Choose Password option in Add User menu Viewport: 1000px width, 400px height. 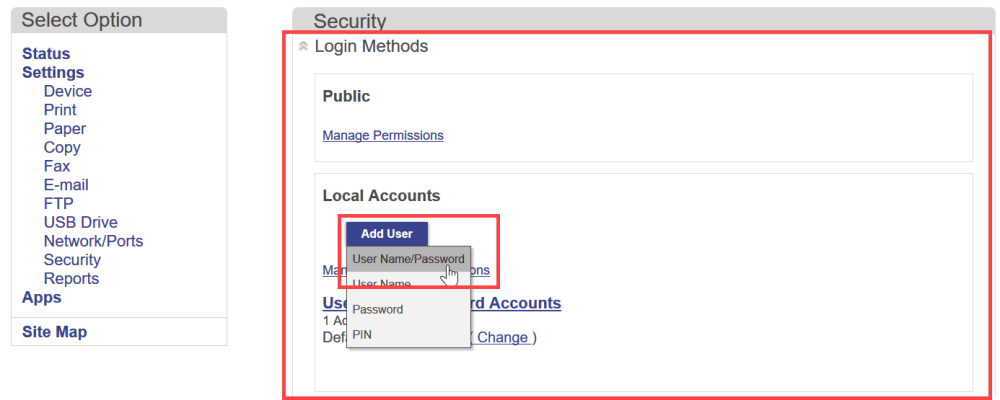pyautogui.click(x=378, y=310)
